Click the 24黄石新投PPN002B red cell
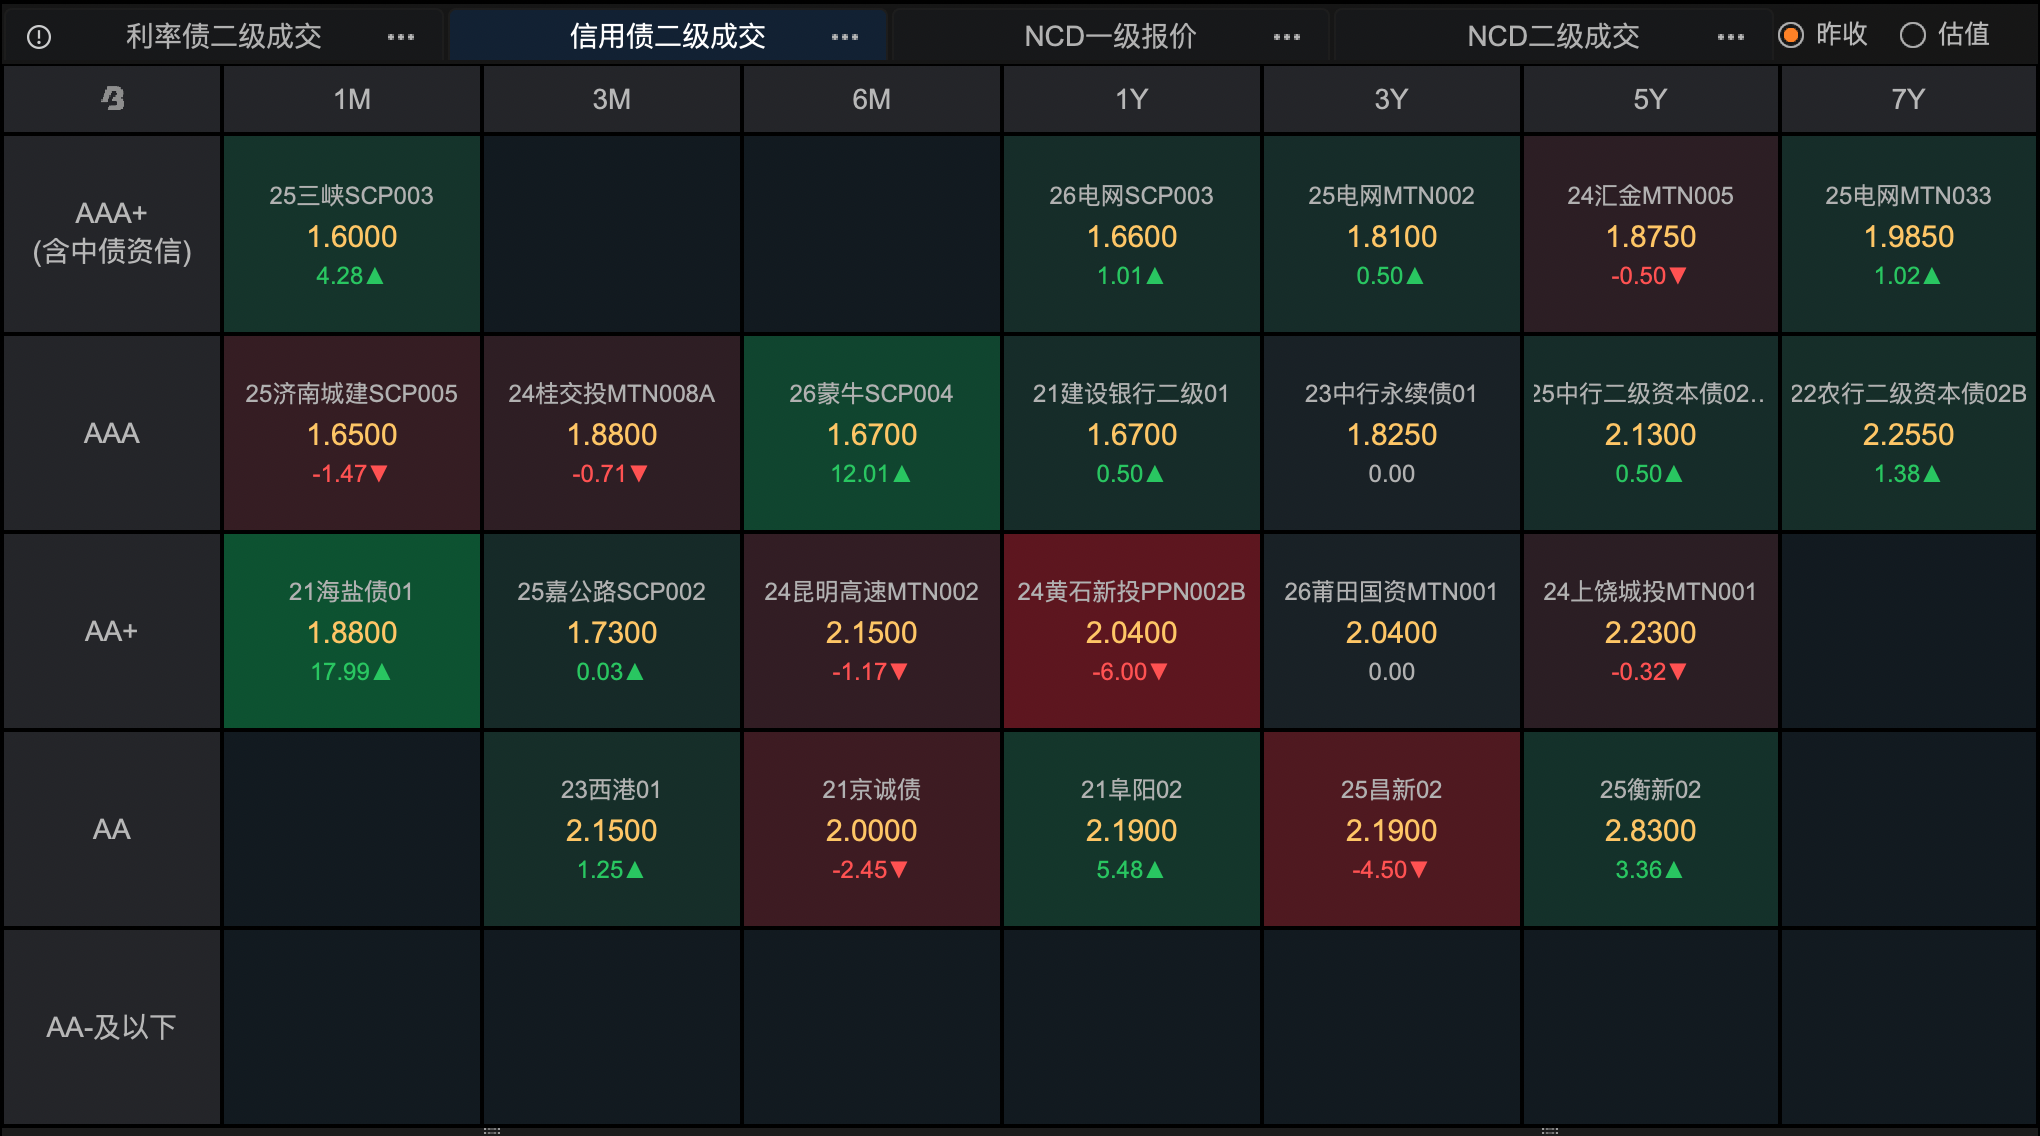The image size is (2040, 1136). (1131, 631)
